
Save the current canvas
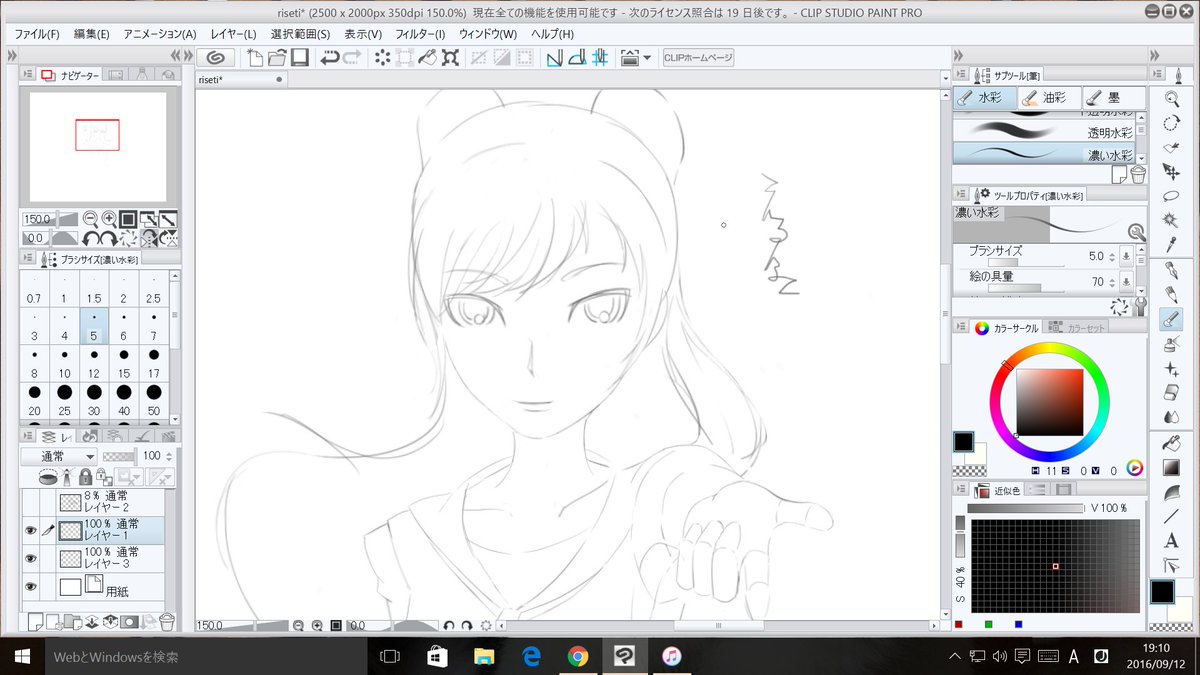coord(298,58)
